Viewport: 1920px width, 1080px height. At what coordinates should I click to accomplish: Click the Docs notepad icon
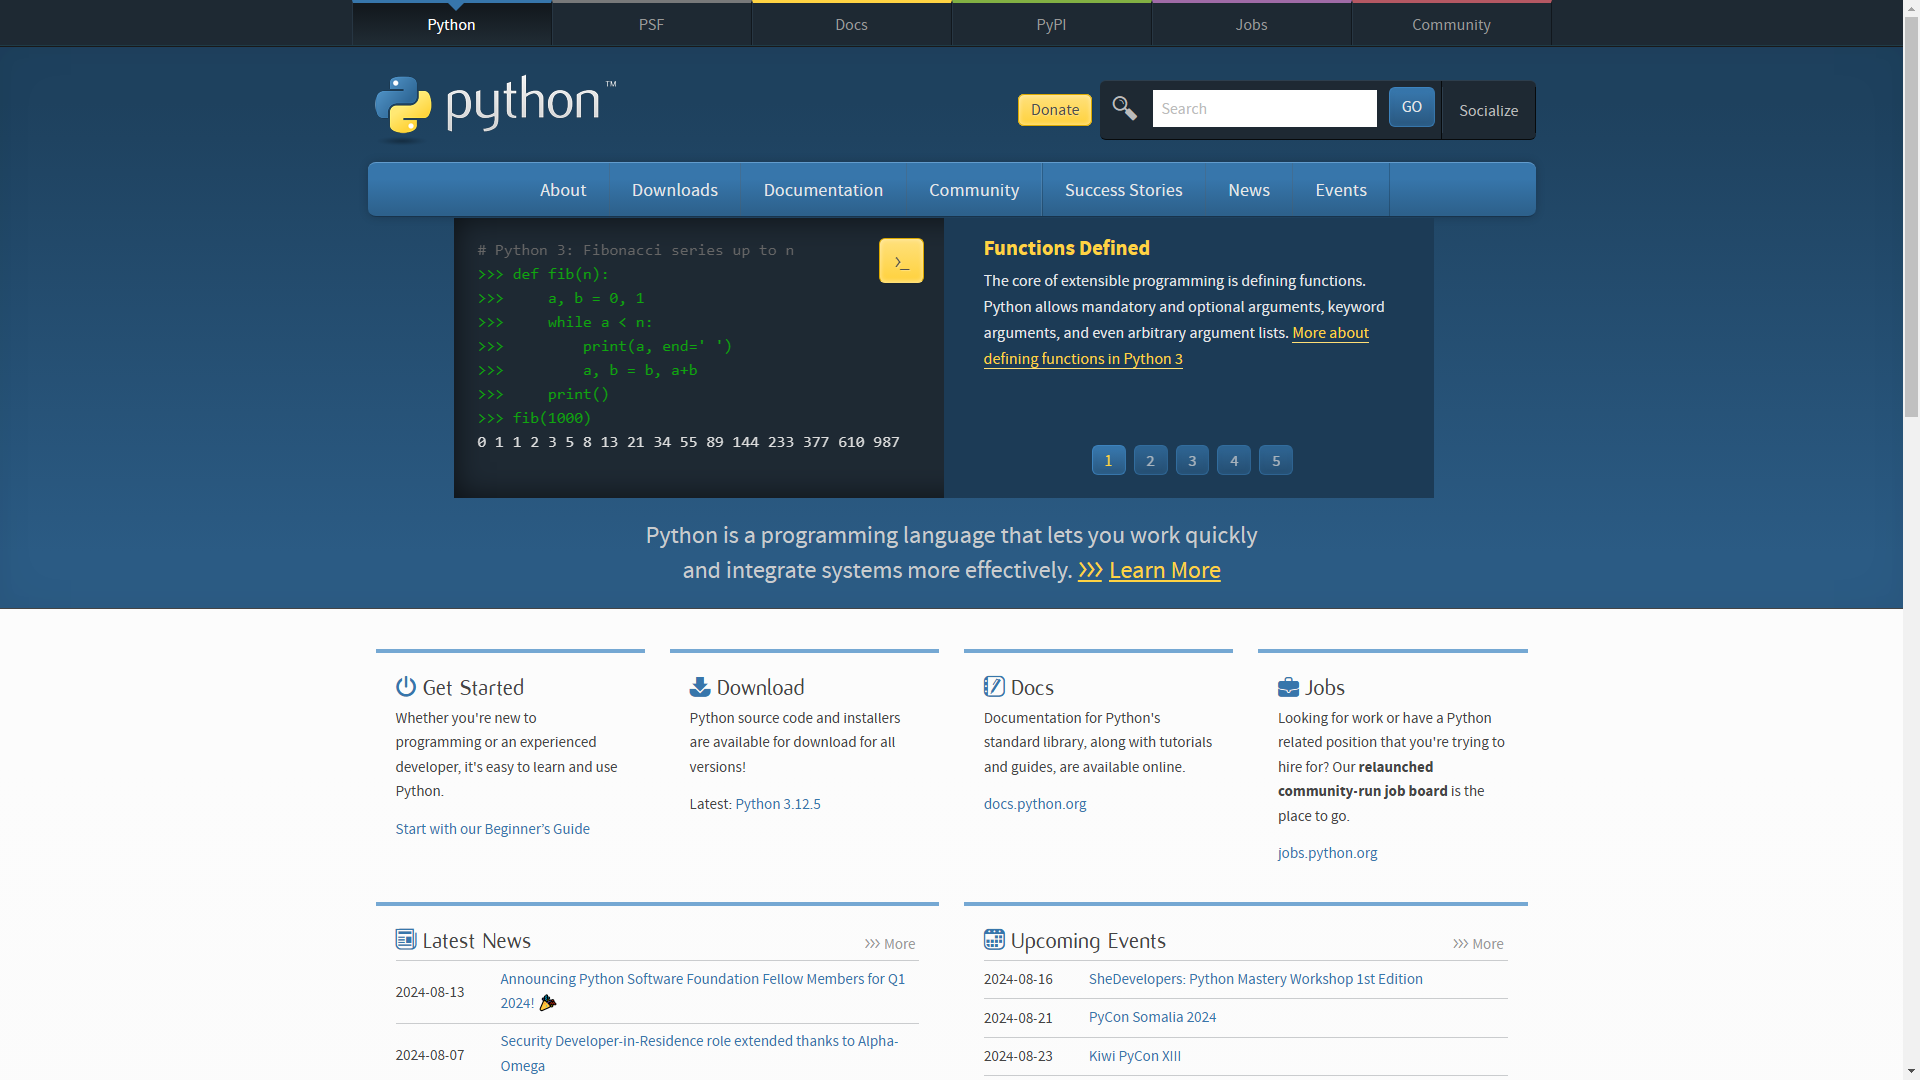tap(994, 687)
